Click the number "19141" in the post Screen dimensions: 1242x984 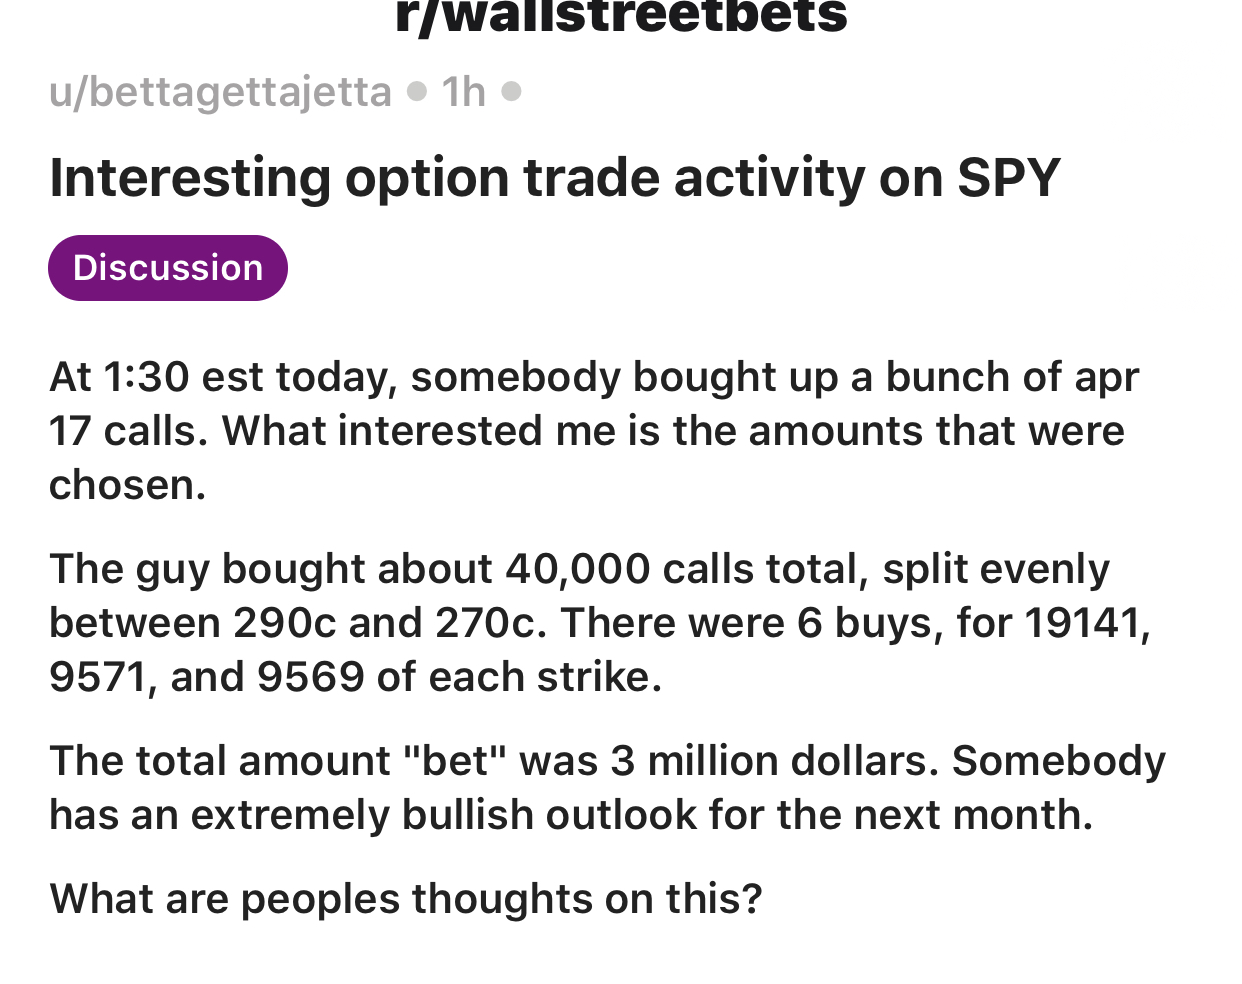(1084, 623)
